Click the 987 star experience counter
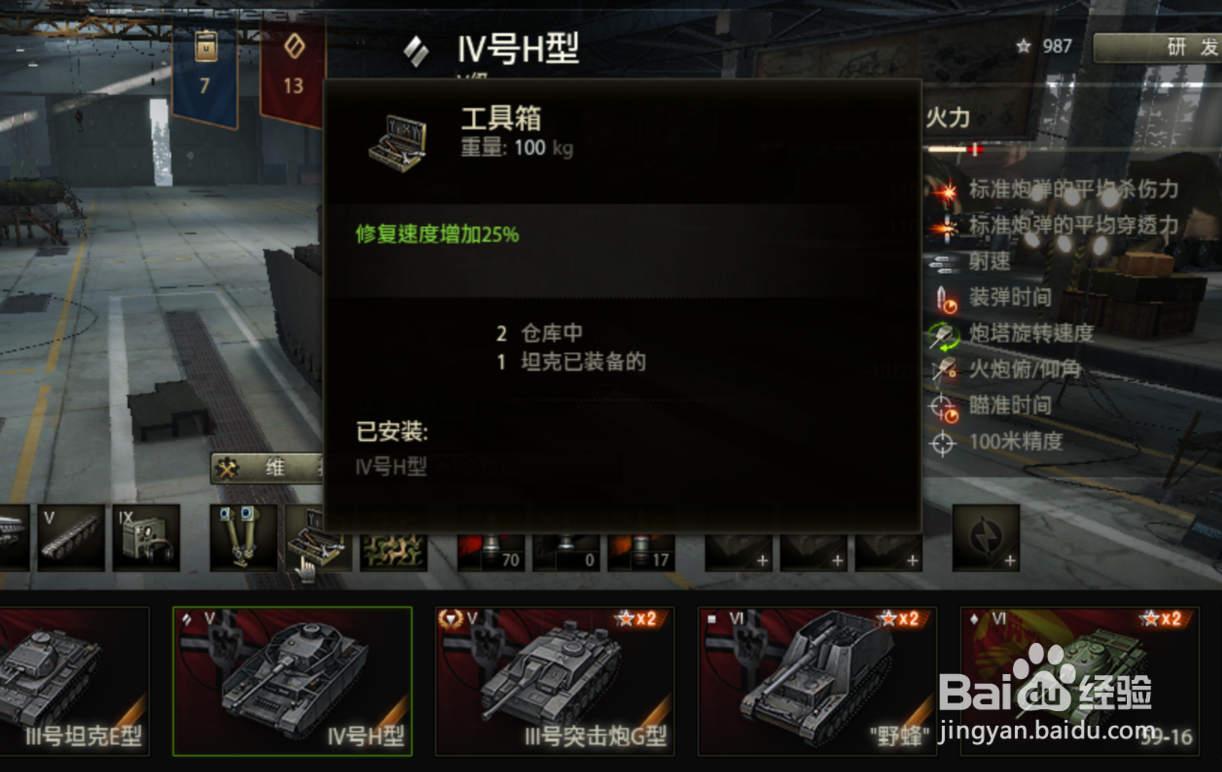This screenshot has width=1222, height=772. [x=1044, y=46]
